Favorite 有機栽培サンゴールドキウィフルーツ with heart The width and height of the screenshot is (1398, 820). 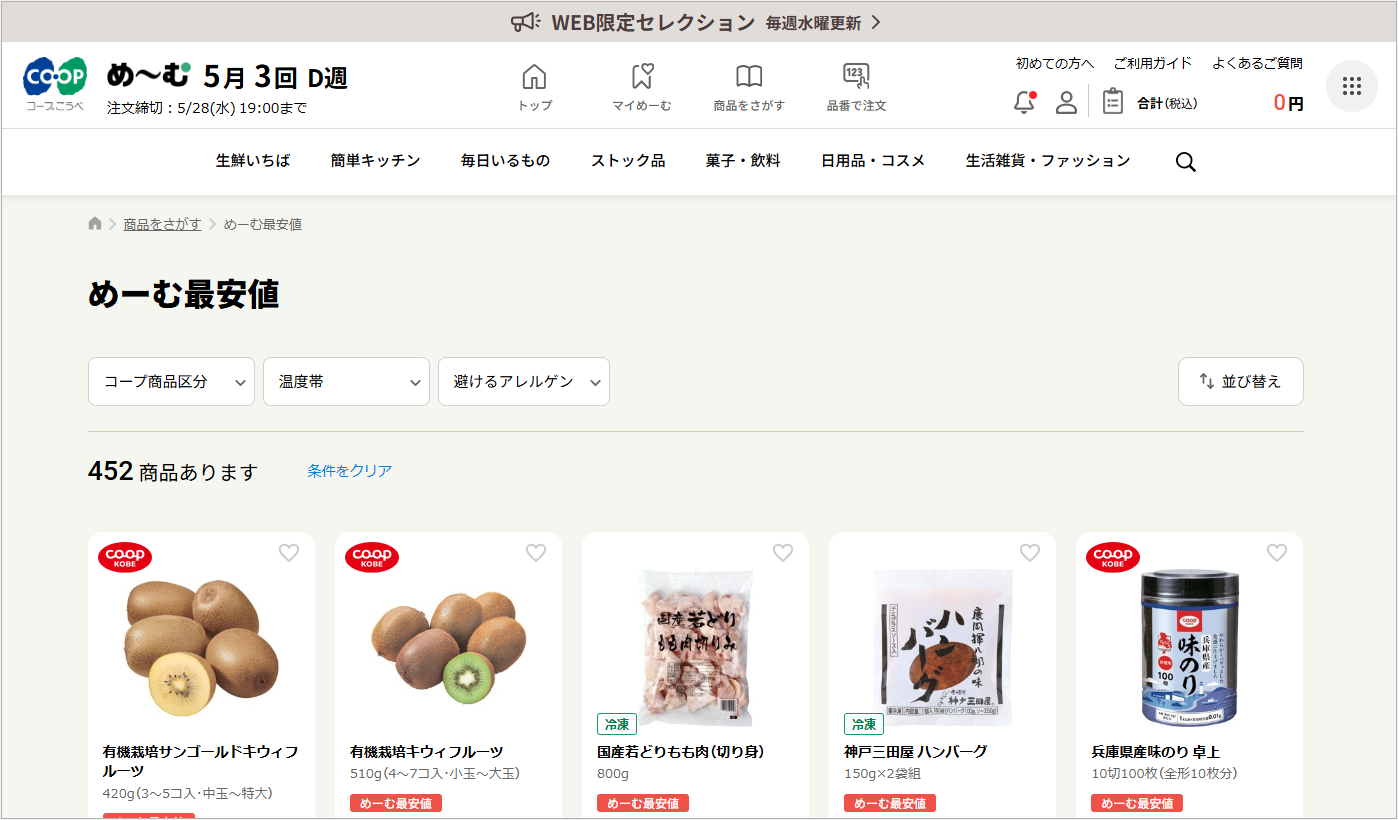pyautogui.click(x=289, y=553)
